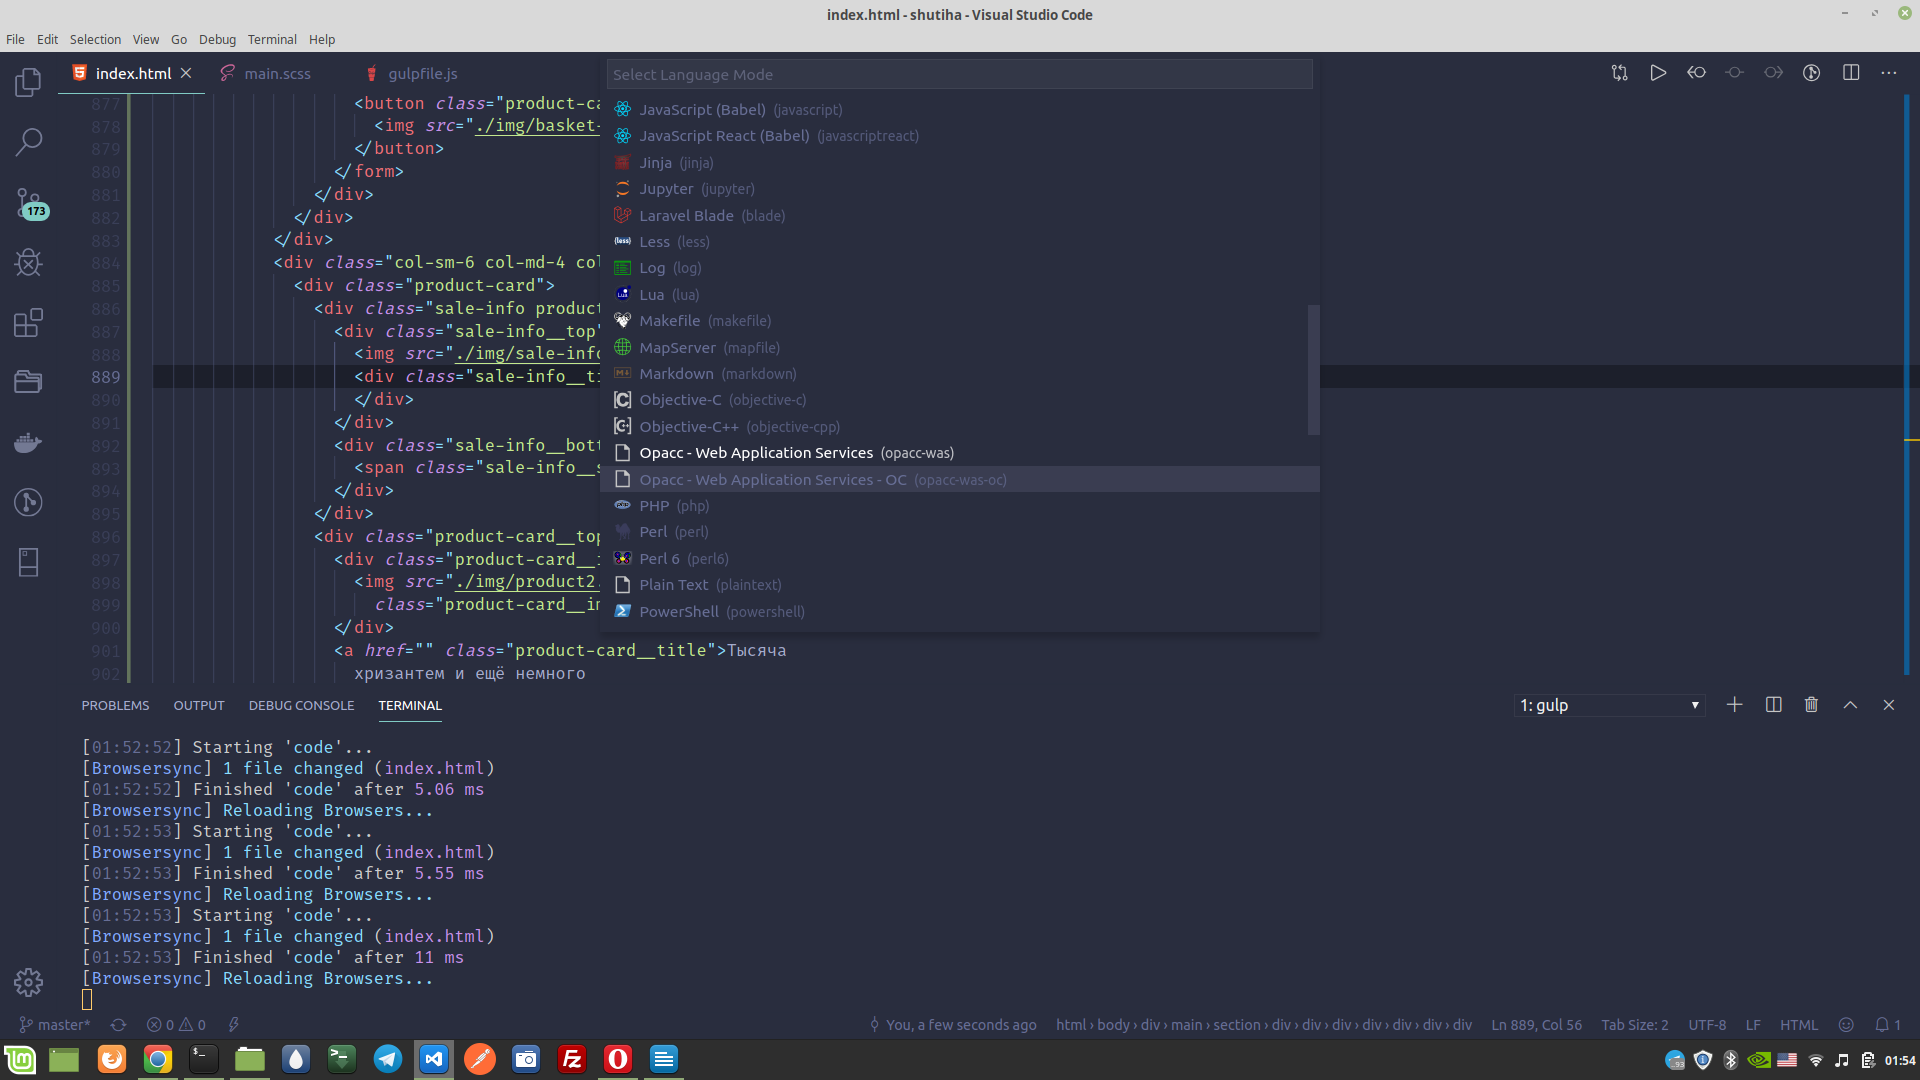Switch to the DEBUG CONSOLE panel tab
This screenshot has width=1920, height=1080.
(301, 706)
